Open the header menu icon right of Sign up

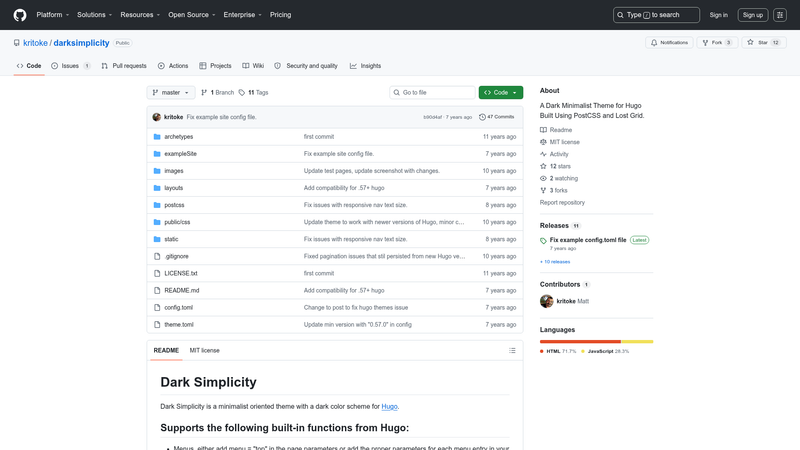[780, 15]
